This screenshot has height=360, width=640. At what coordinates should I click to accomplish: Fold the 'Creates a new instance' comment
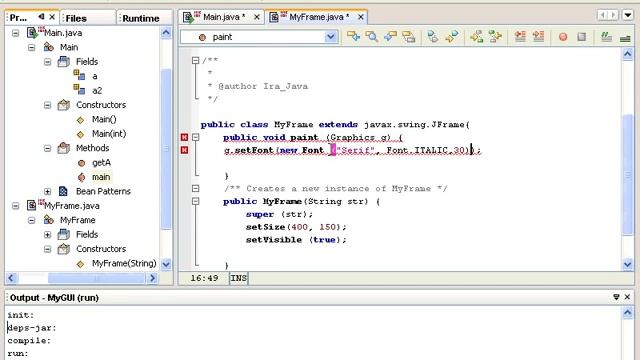[196, 189]
